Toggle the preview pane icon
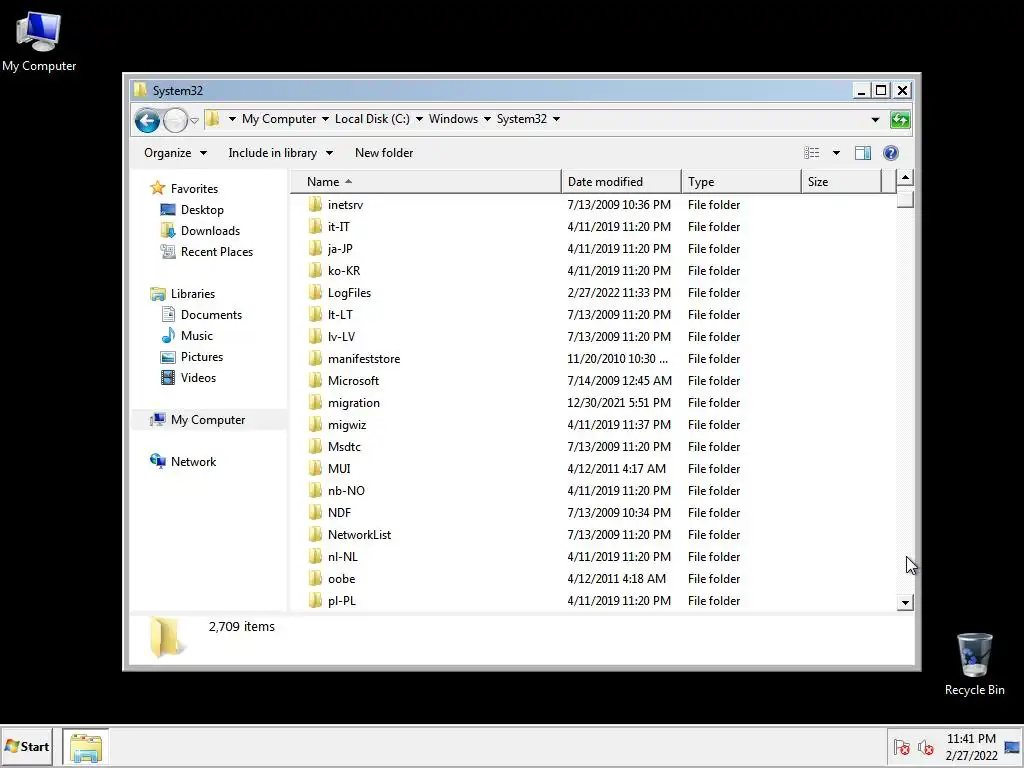 point(863,153)
